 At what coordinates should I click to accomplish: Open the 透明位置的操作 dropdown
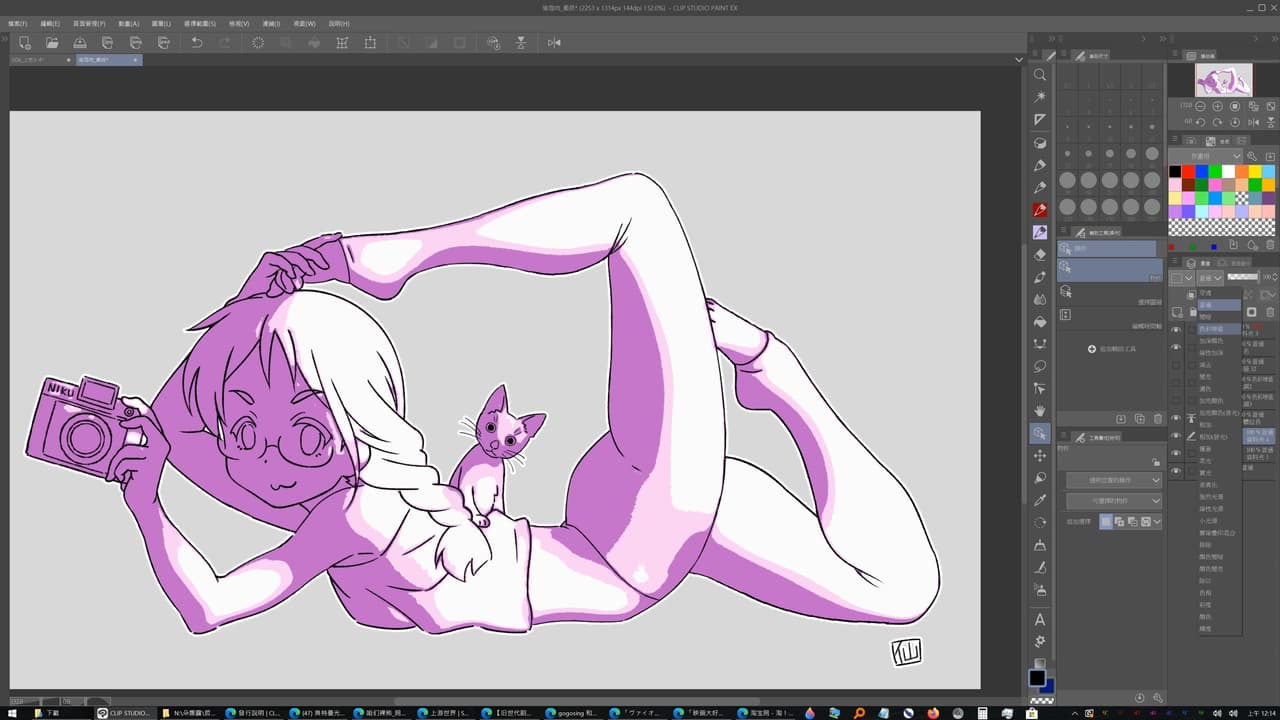pos(1114,481)
